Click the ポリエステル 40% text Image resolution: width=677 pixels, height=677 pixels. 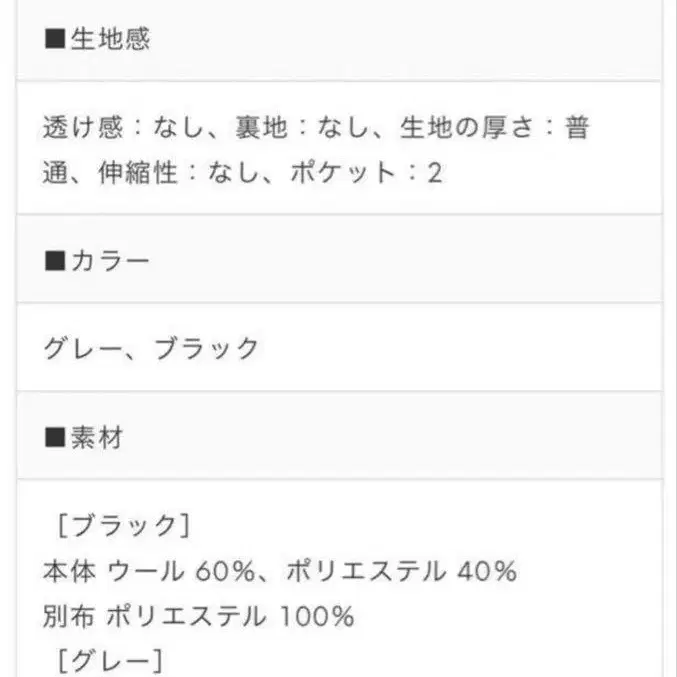(401, 571)
